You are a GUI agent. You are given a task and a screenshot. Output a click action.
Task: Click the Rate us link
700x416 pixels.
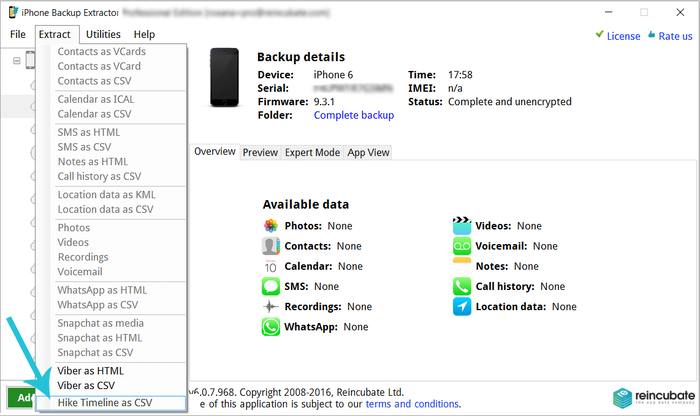coord(675,36)
